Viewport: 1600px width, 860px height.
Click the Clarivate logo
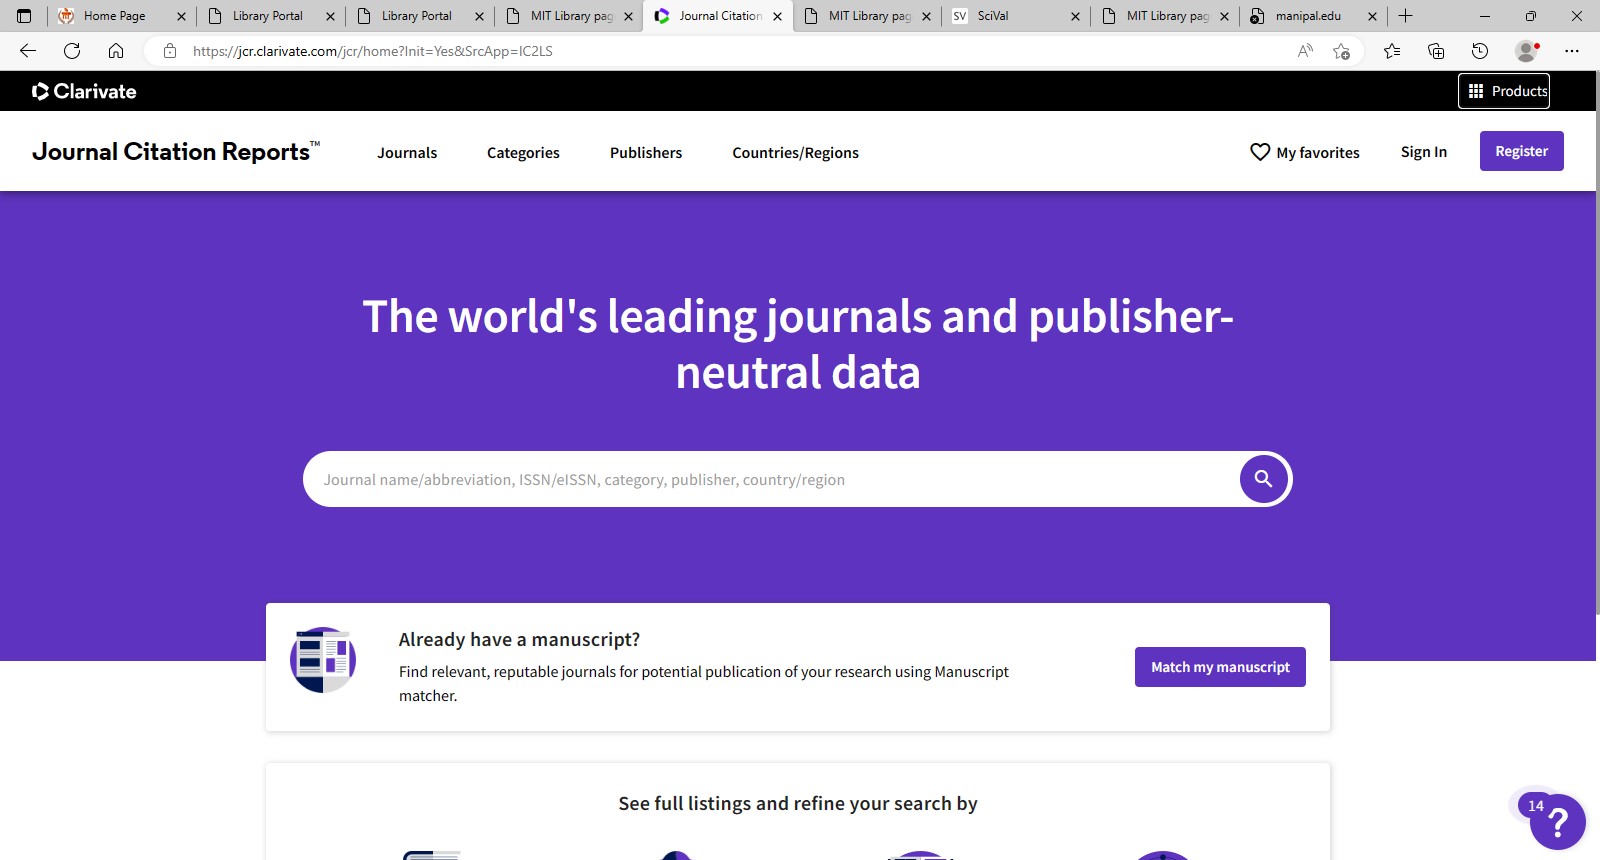(84, 91)
